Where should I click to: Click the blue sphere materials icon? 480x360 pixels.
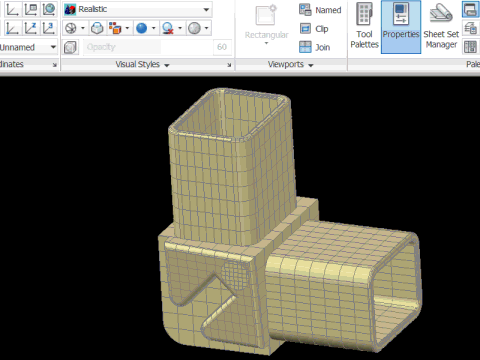142,28
